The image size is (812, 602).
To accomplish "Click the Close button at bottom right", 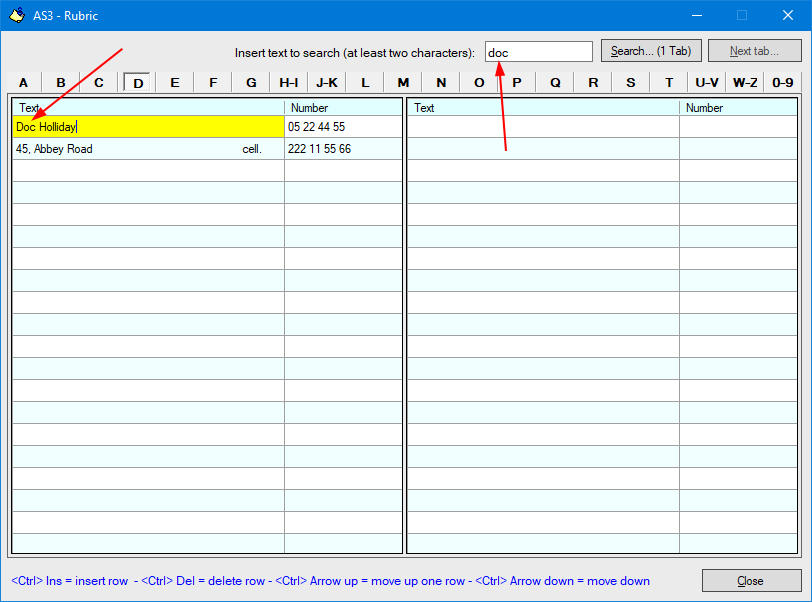I will tap(750, 581).
